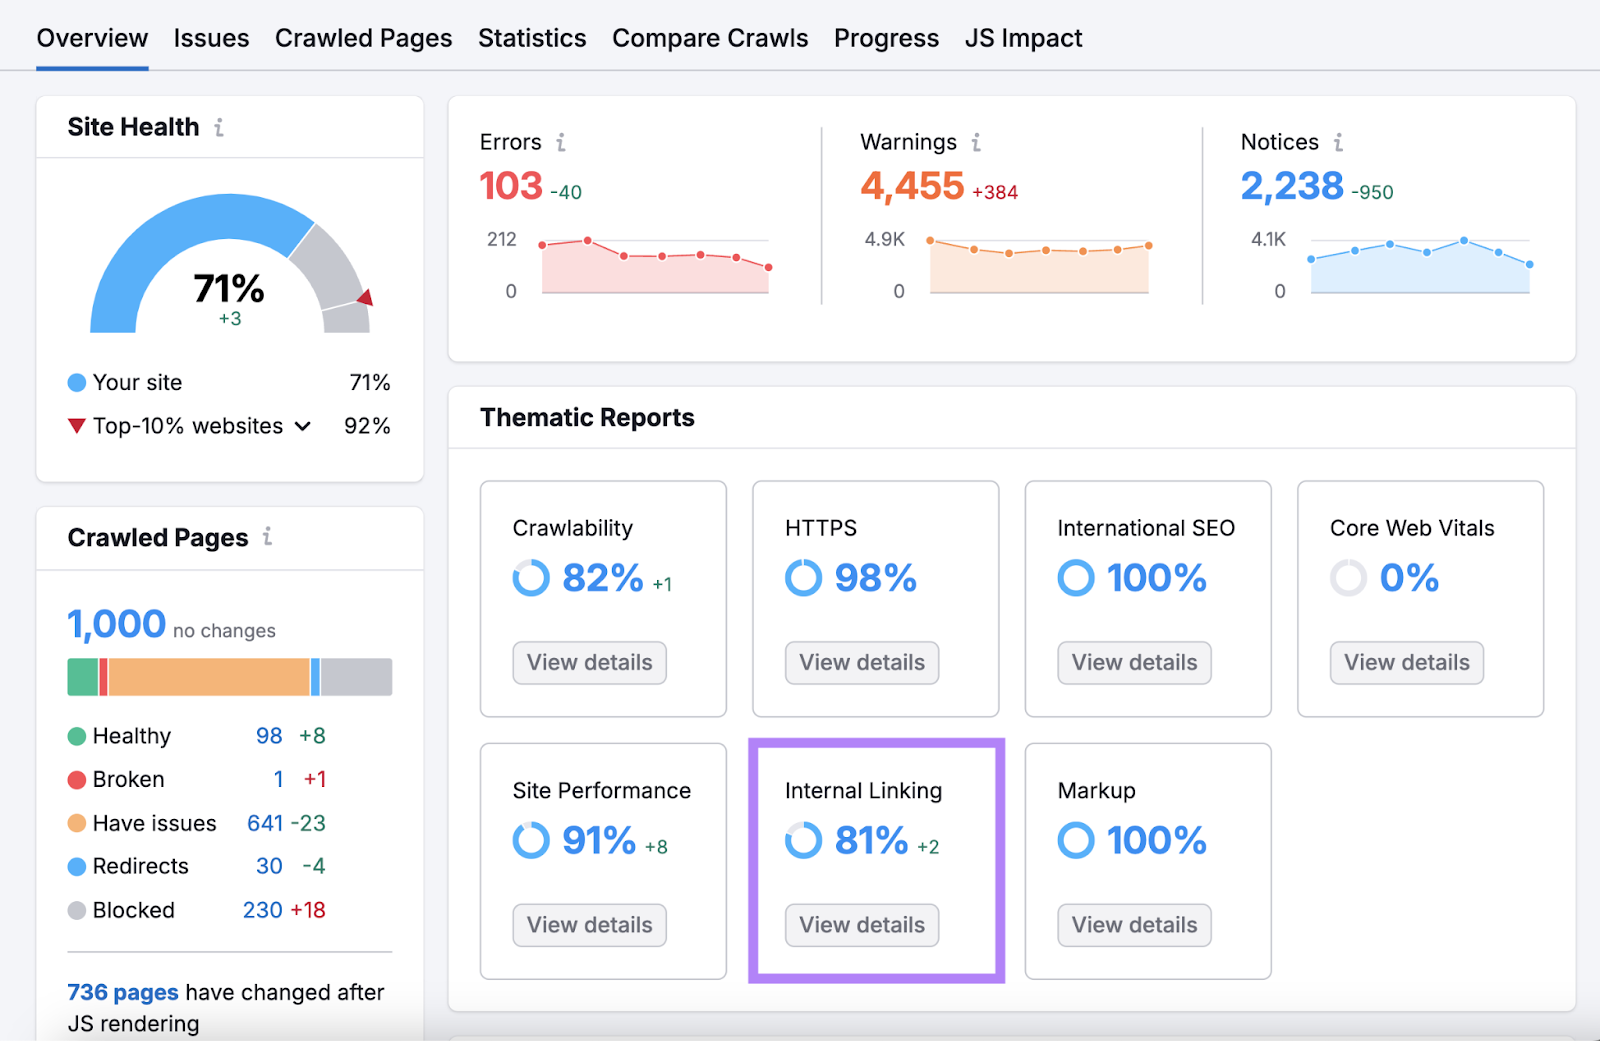
Task: Click the Notices info icon
Action: pos(1339,142)
